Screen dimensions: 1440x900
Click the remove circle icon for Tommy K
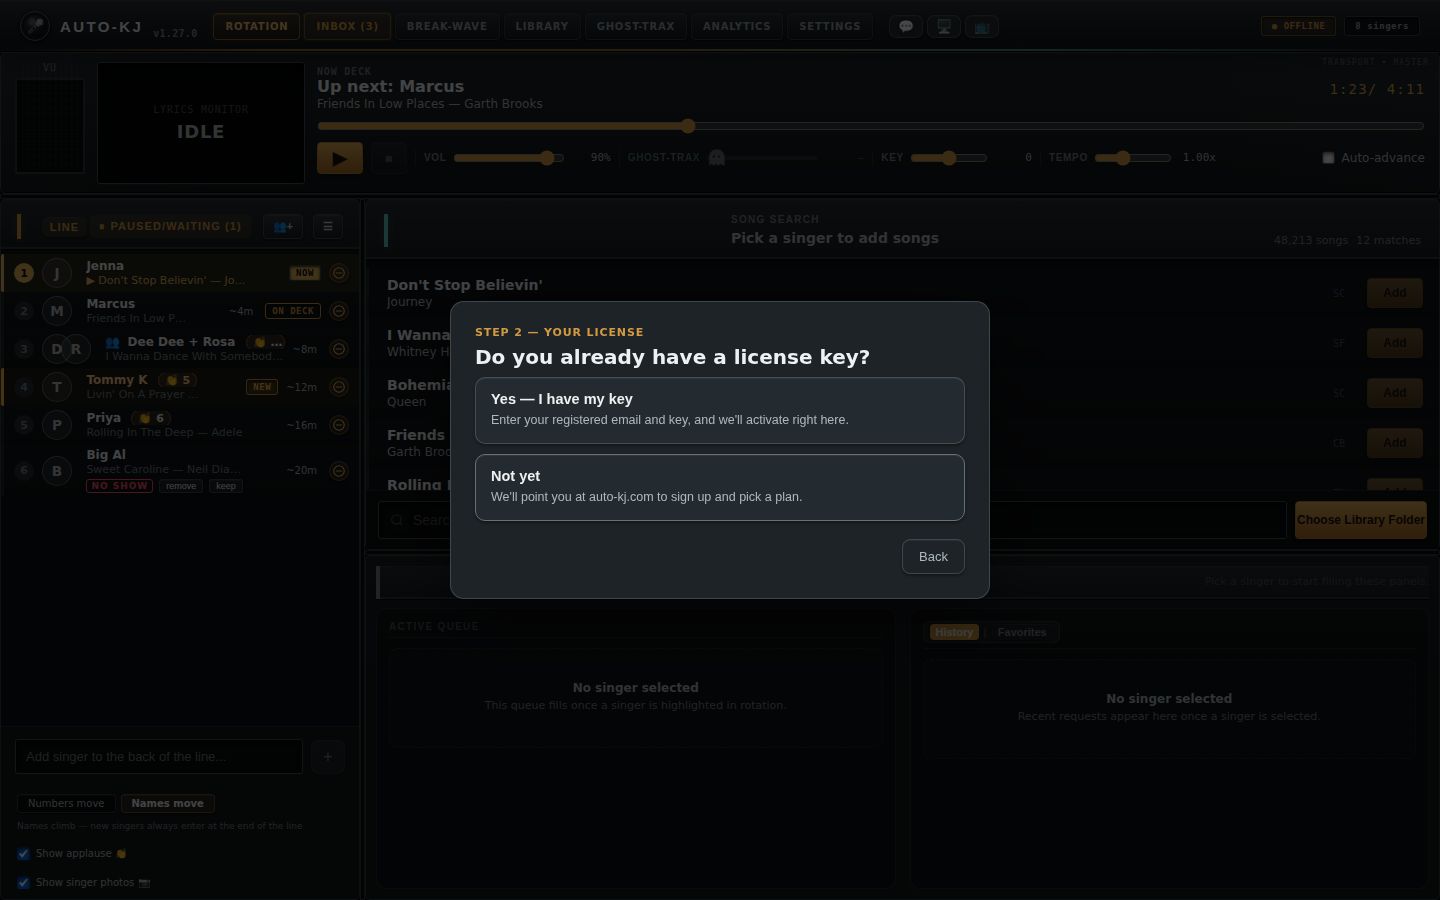(x=339, y=387)
